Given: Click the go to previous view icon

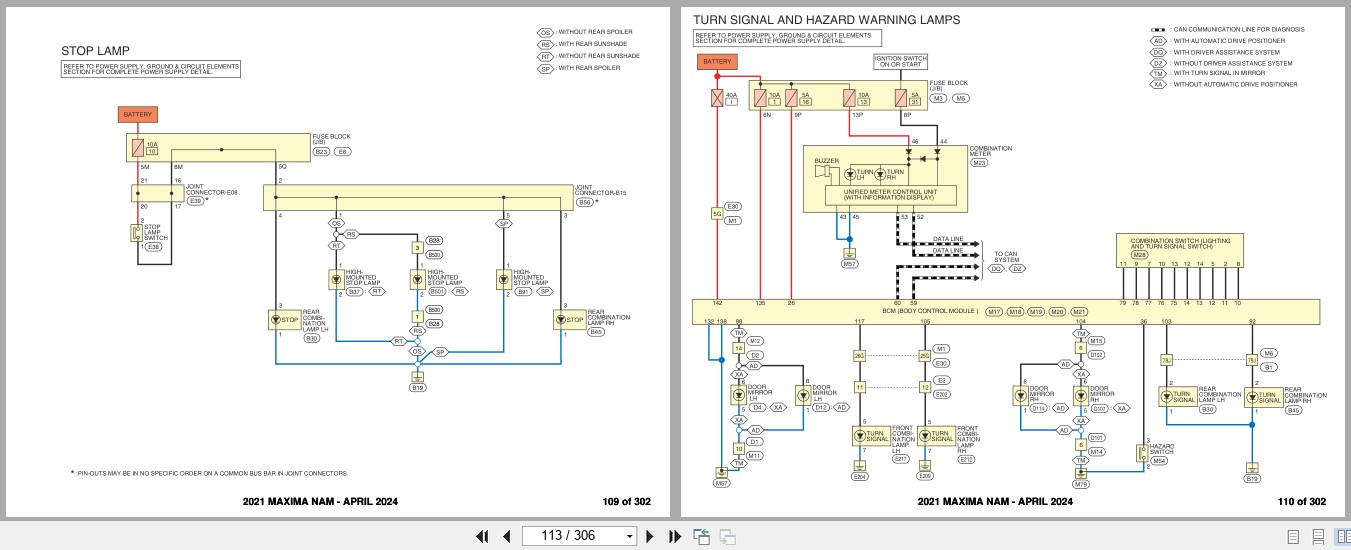Looking at the screenshot, I should point(702,537).
